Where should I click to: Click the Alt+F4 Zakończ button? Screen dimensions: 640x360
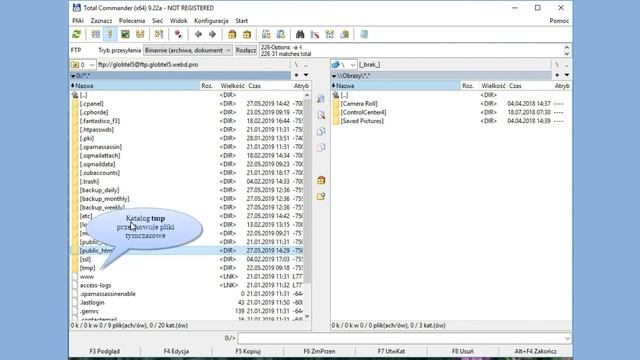(x=535, y=351)
